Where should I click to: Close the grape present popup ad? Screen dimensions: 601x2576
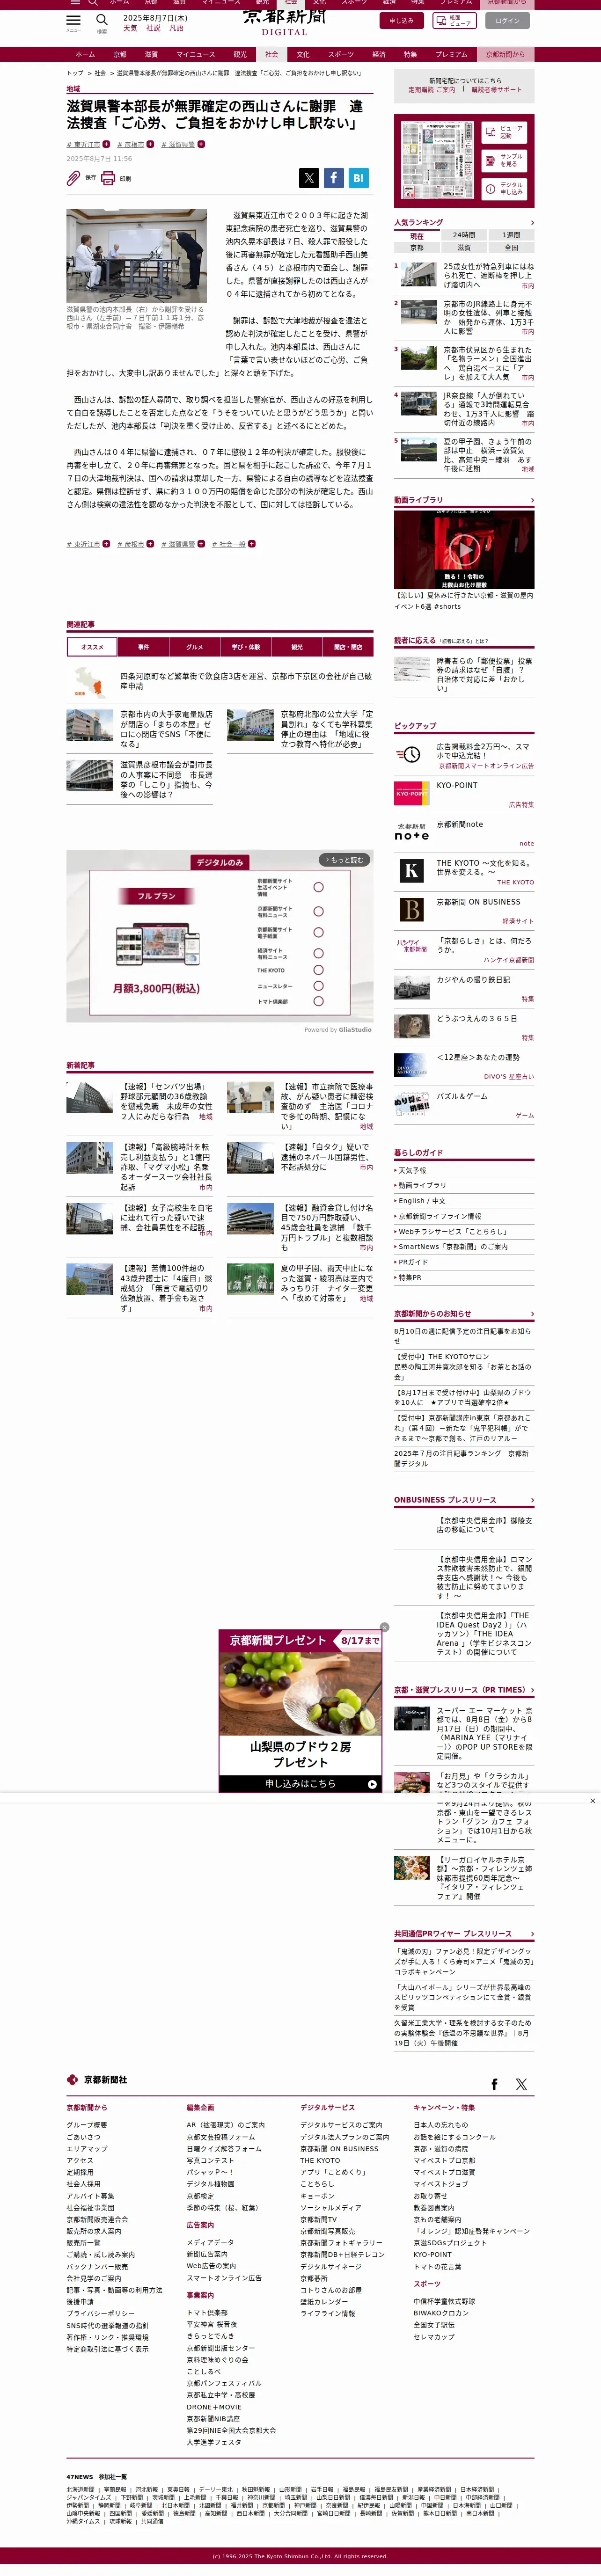click(x=384, y=1627)
